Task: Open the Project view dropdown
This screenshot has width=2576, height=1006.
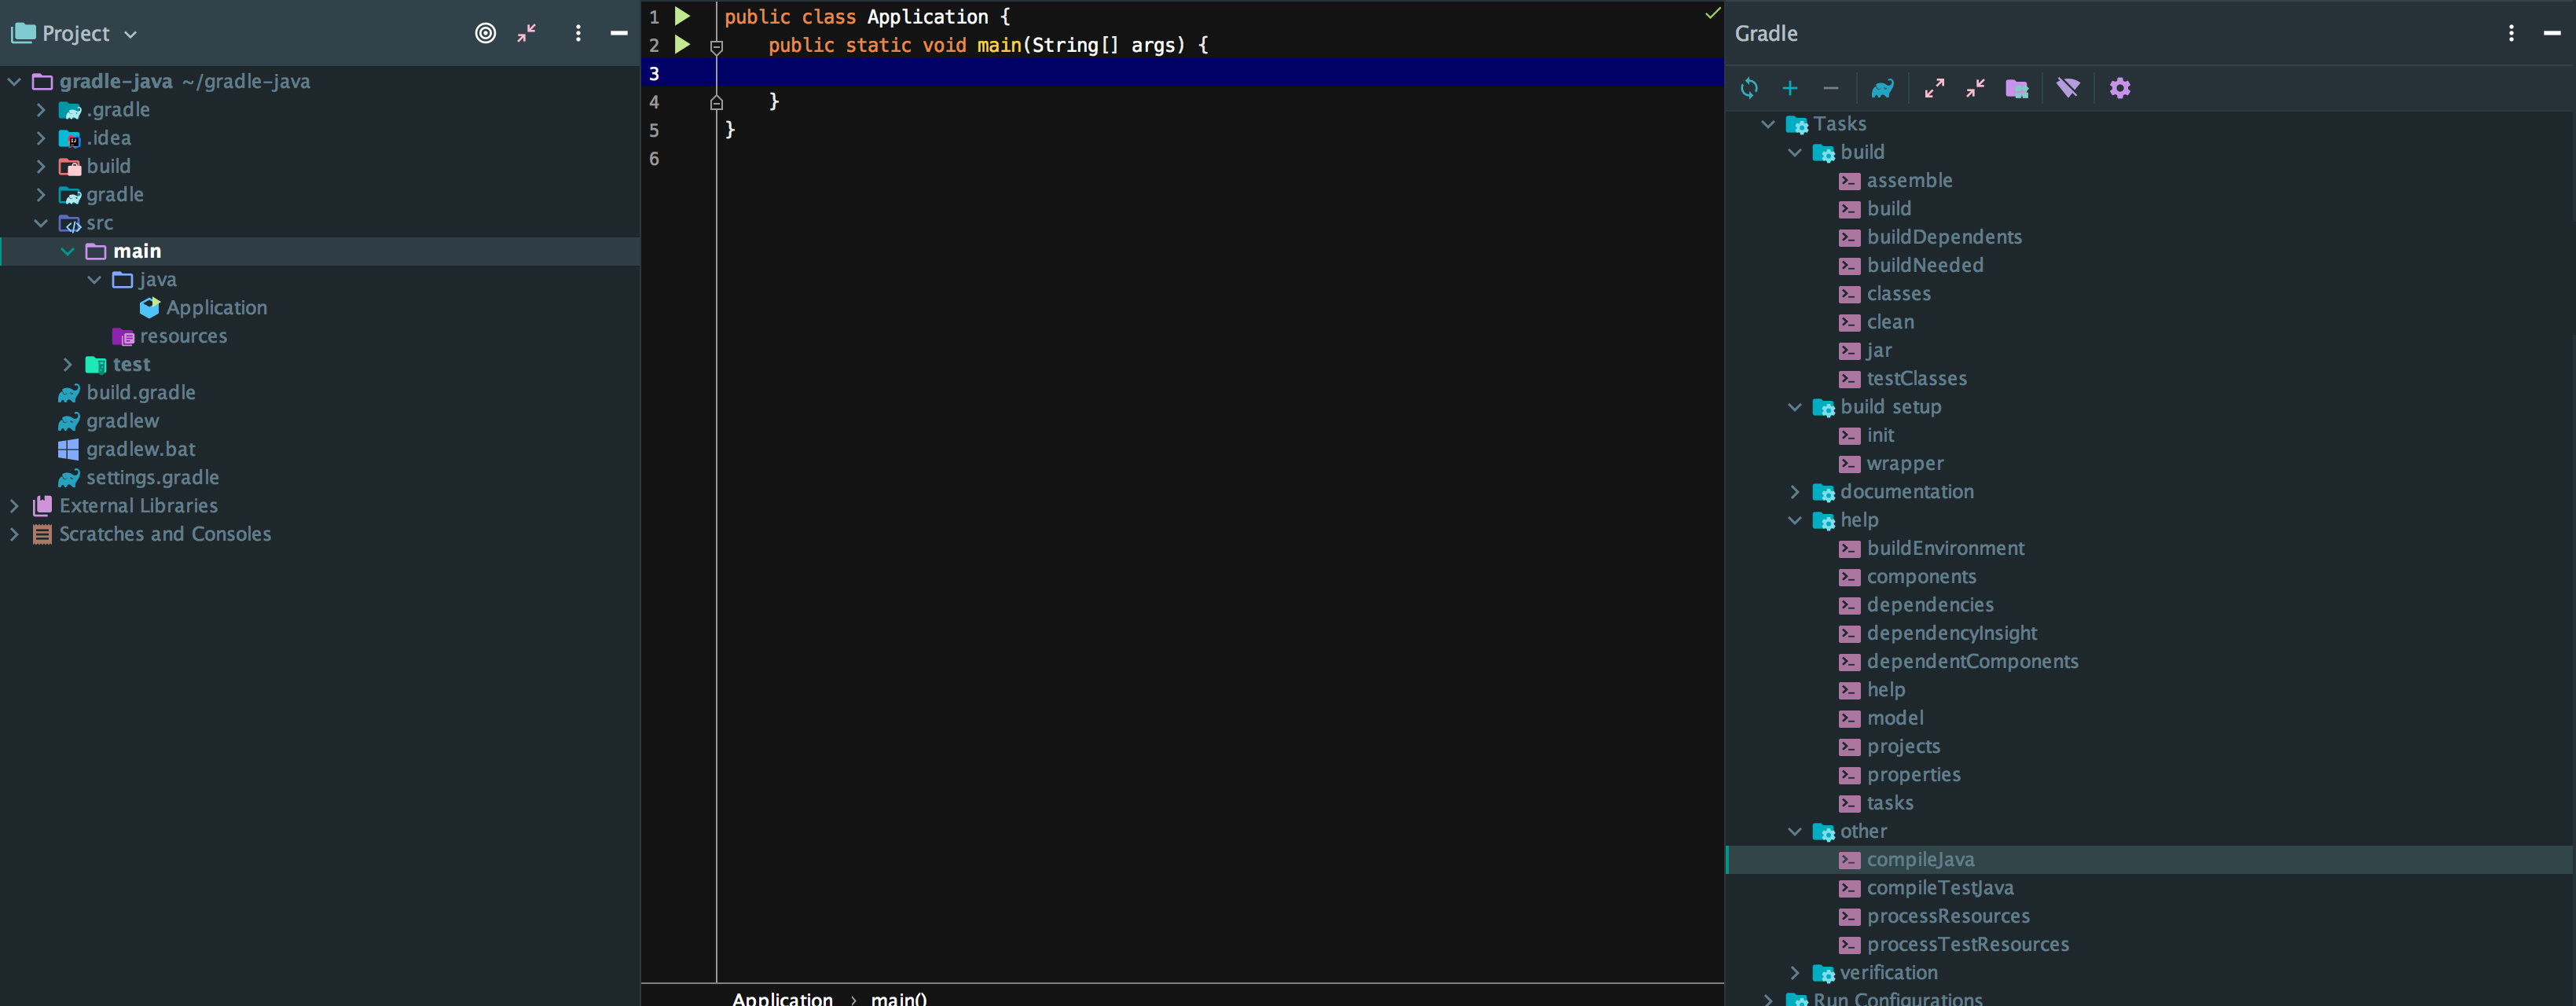Action: tap(130, 34)
